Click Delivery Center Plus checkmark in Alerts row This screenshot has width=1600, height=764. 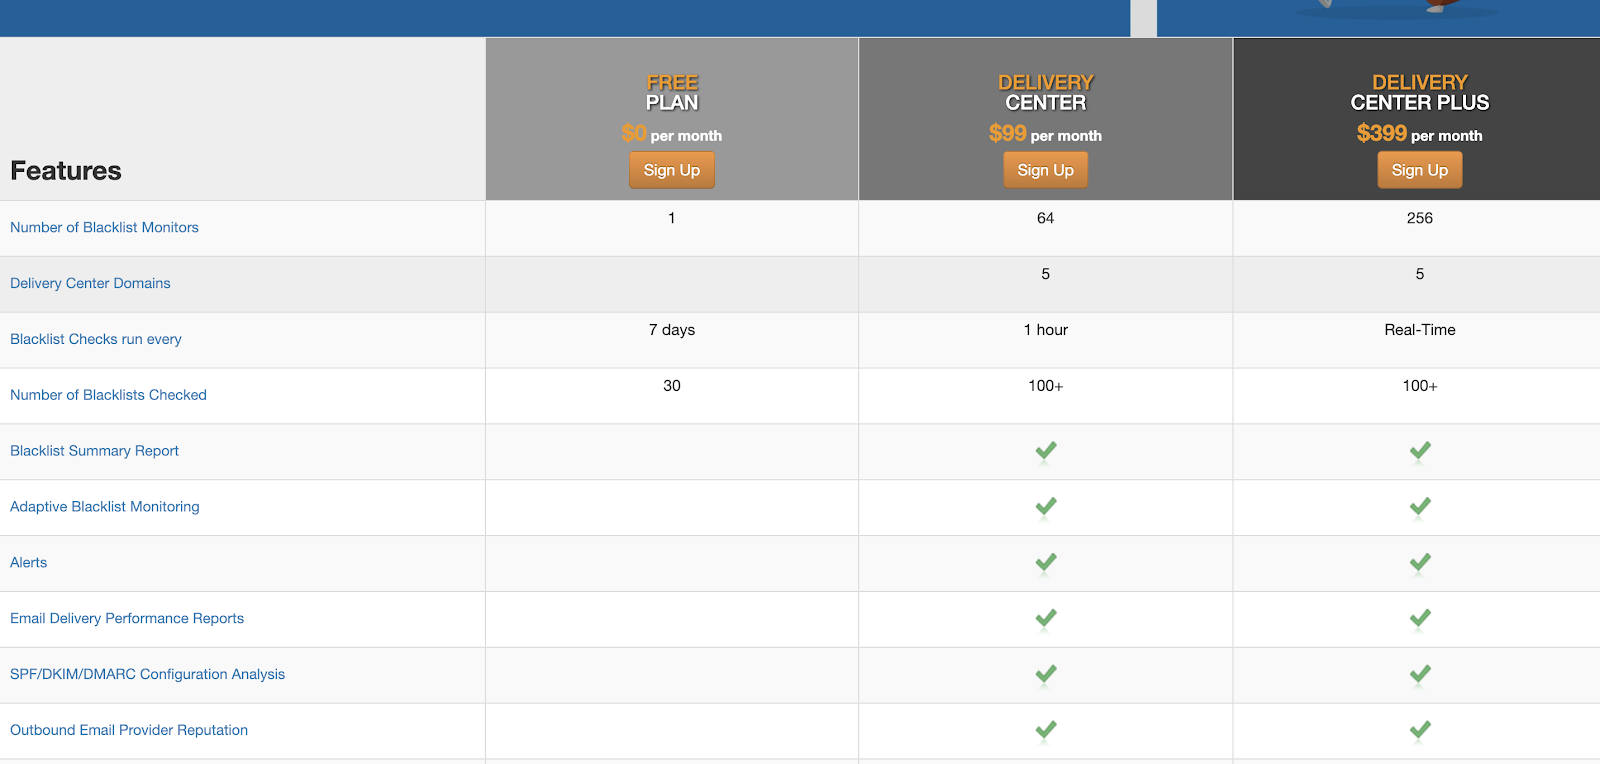(x=1420, y=563)
